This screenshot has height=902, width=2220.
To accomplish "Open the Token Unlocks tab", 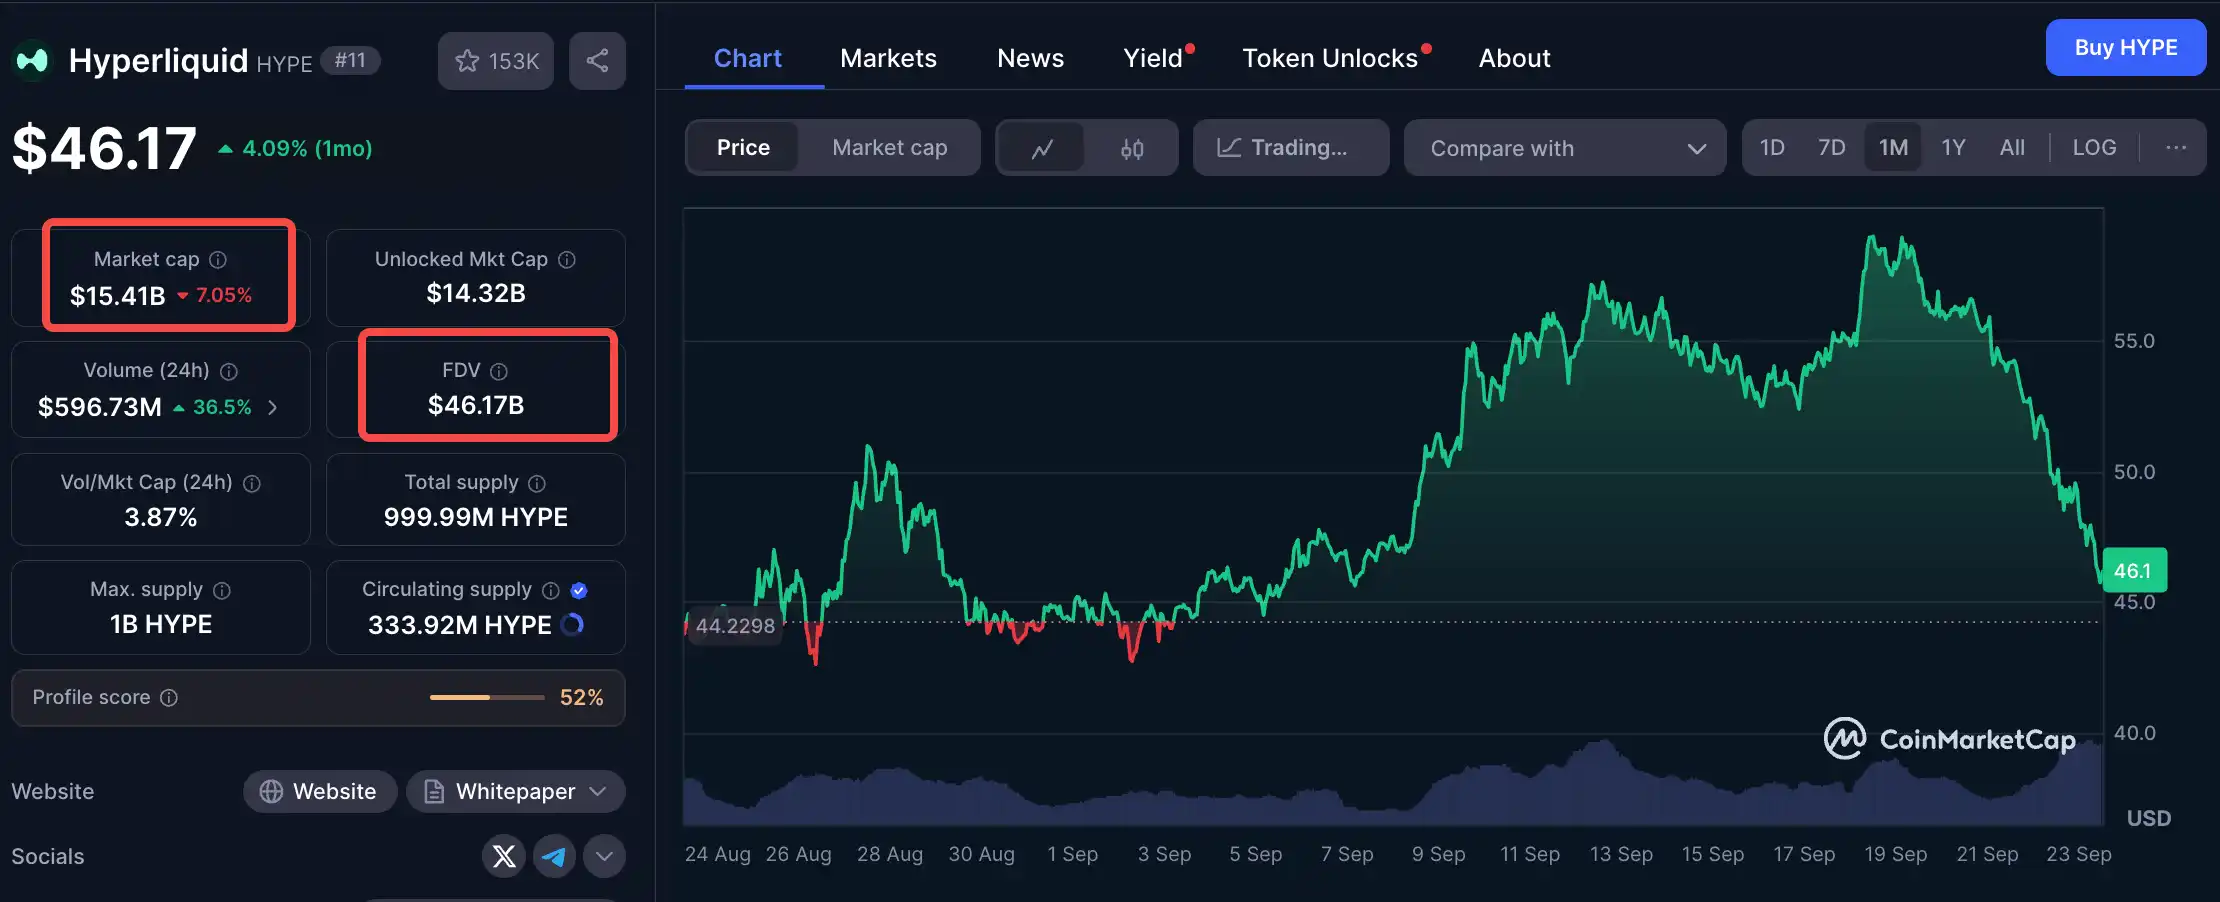I will pos(1331,58).
